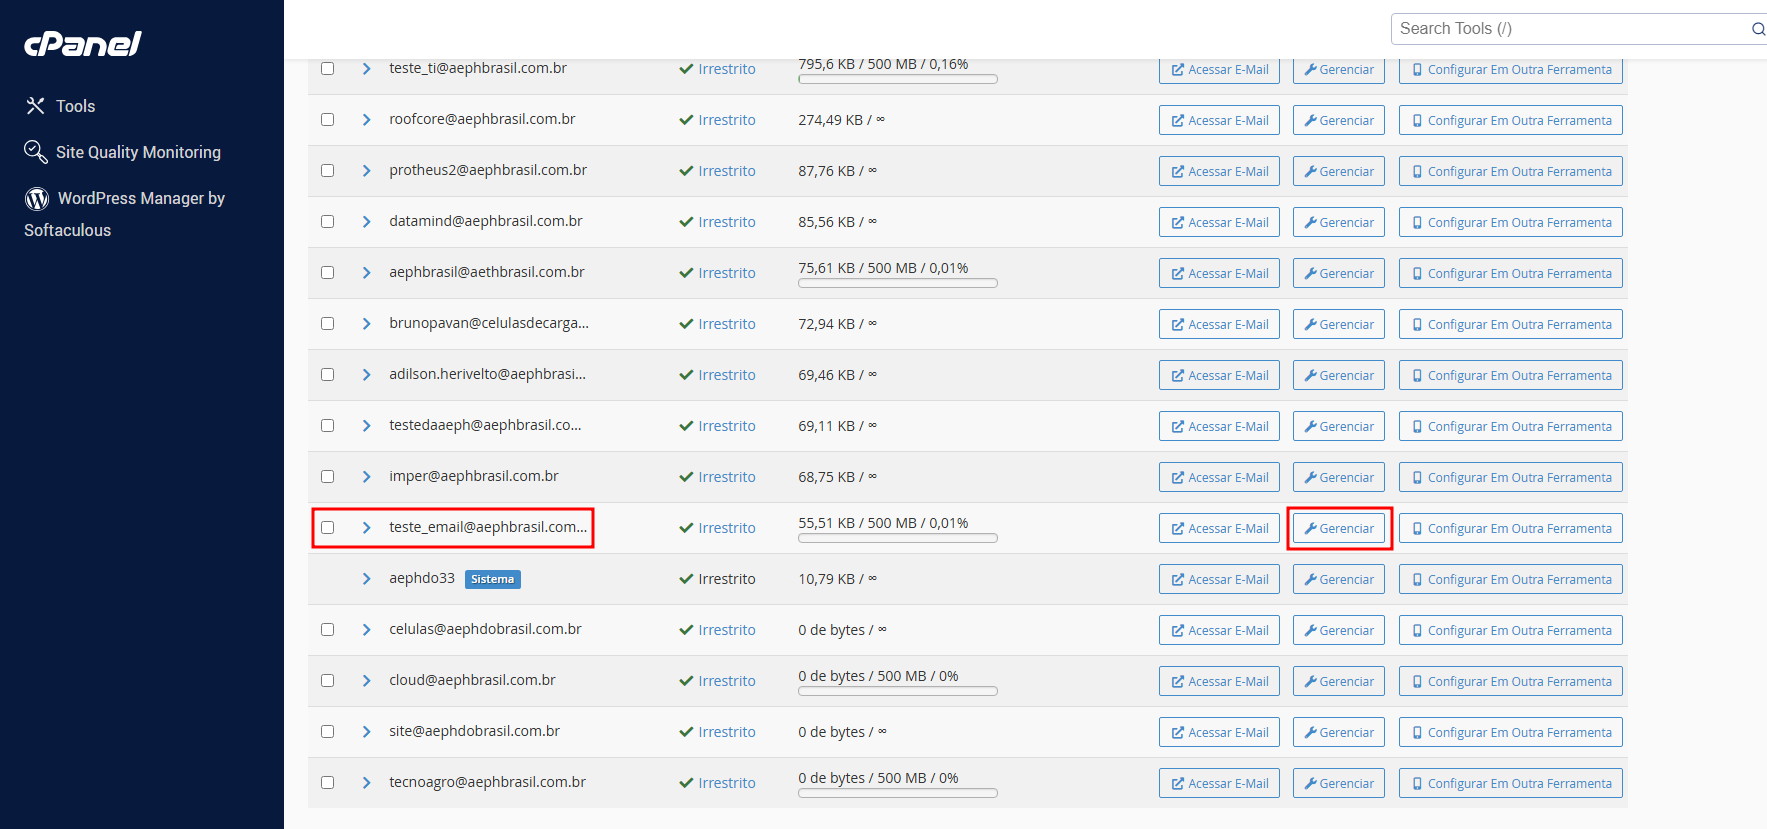Click storage usage bar for teste_email account
This screenshot has height=829, width=1767.
(x=898, y=538)
